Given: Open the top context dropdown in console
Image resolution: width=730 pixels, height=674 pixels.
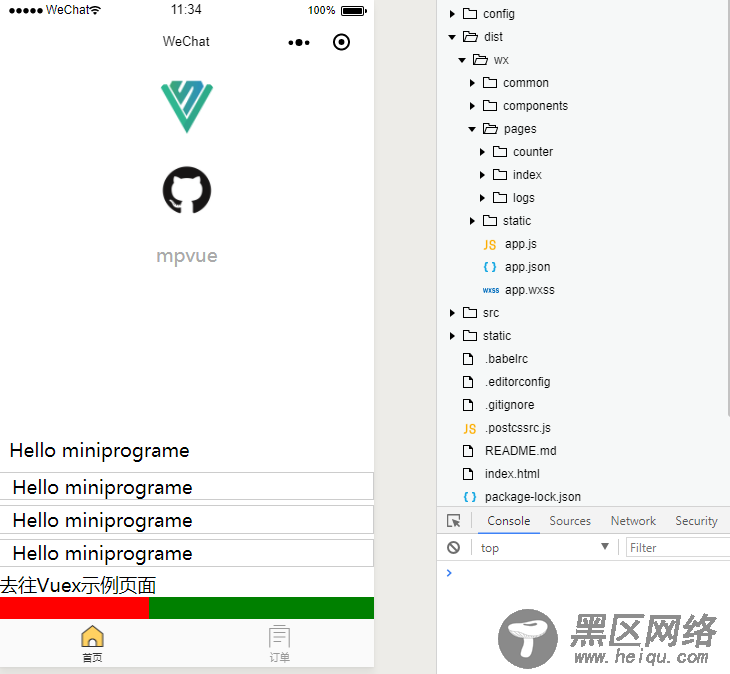Looking at the screenshot, I should [544, 547].
